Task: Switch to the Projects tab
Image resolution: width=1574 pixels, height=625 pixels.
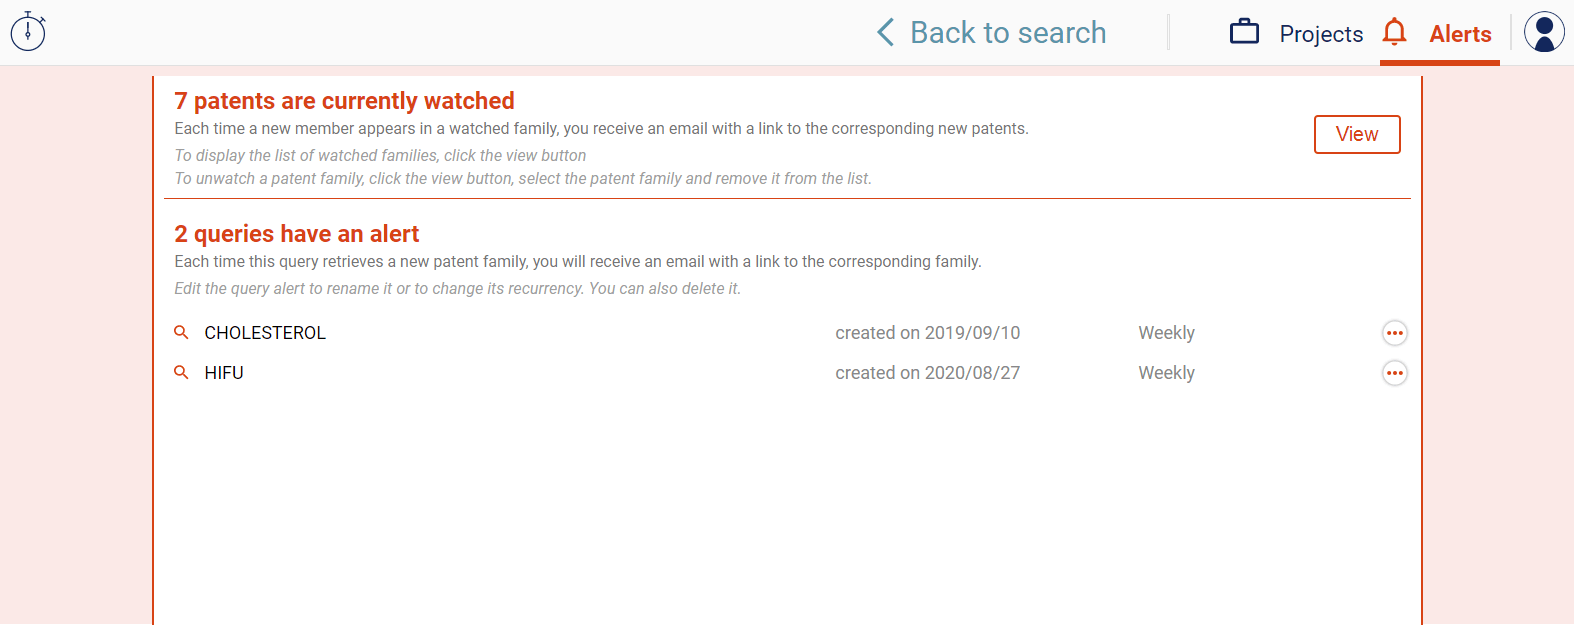Action: point(1321,34)
